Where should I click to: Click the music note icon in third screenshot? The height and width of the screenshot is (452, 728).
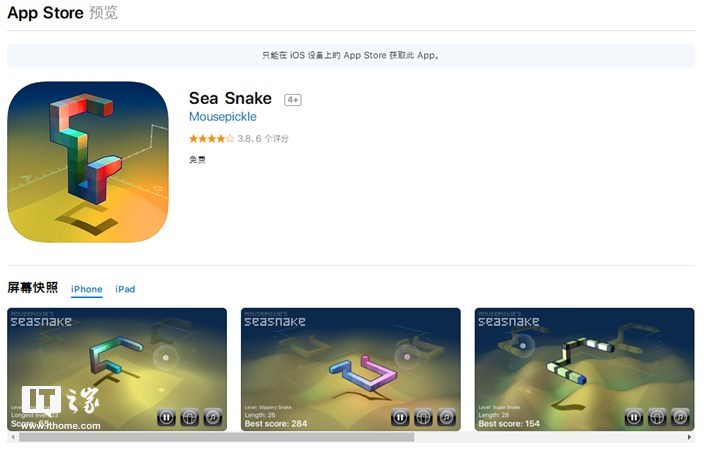coord(680,417)
